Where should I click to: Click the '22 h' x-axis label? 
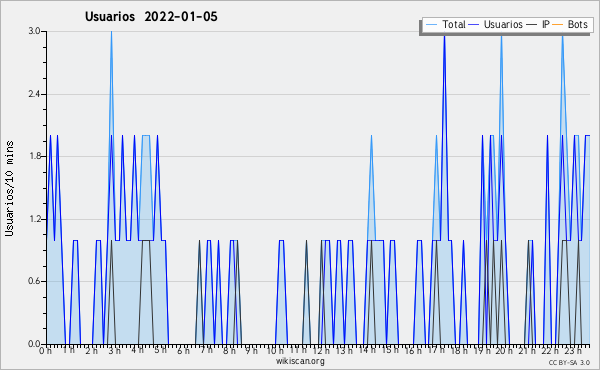(x=550, y=350)
